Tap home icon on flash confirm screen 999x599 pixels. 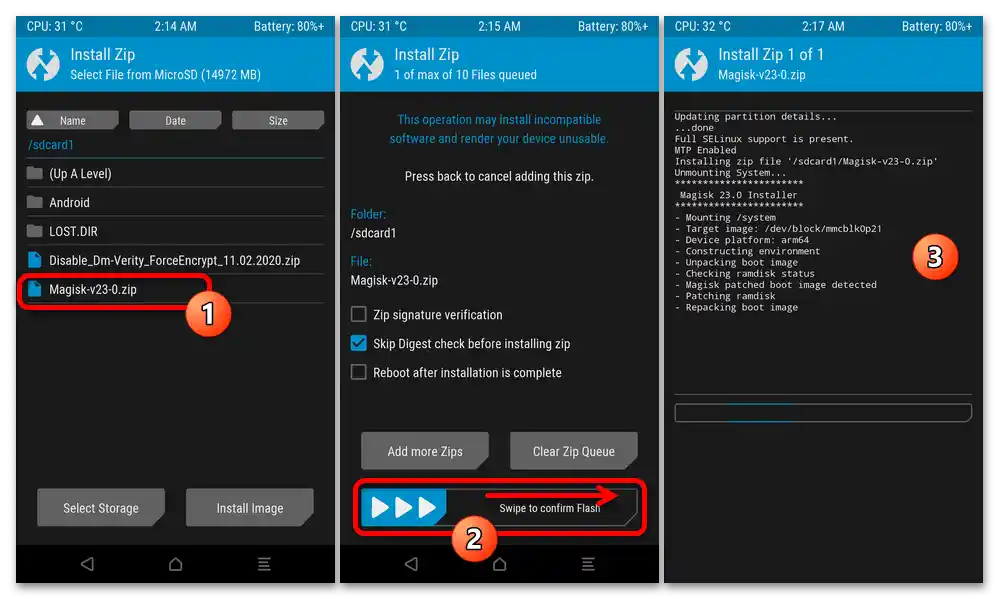pyautogui.click(x=500, y=564)
